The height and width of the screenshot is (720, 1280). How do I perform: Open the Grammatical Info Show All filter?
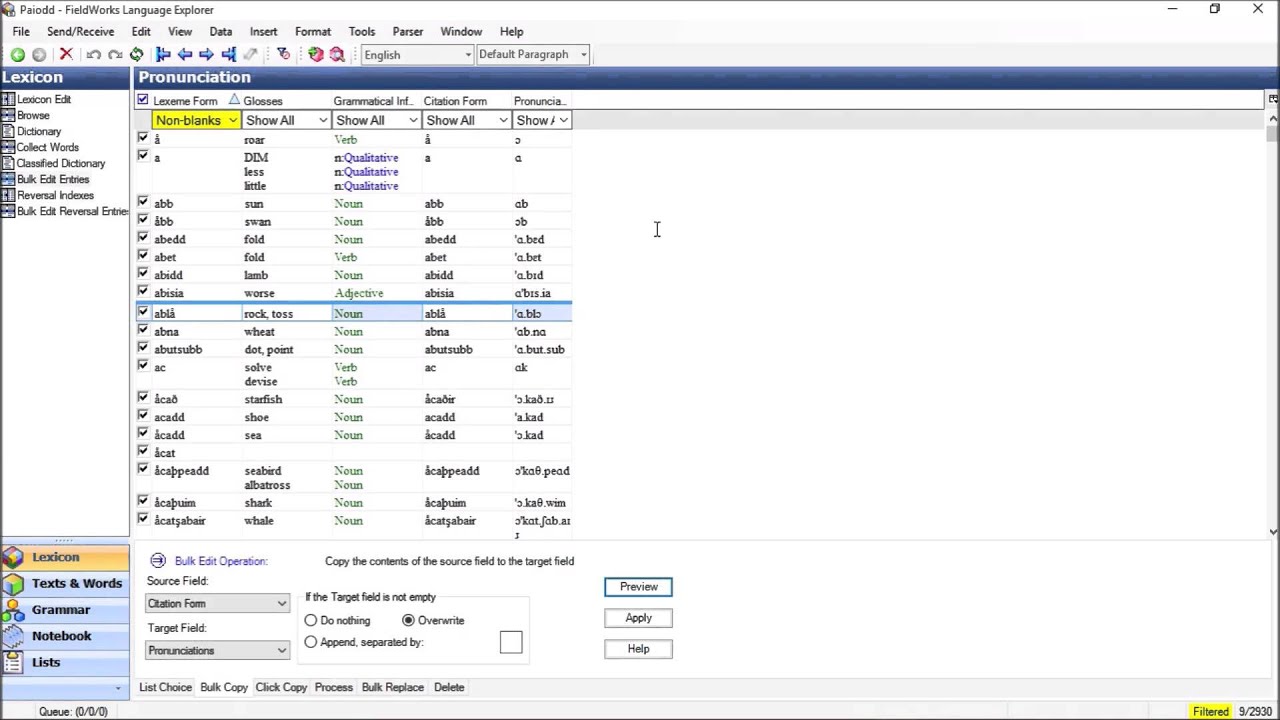377,121
